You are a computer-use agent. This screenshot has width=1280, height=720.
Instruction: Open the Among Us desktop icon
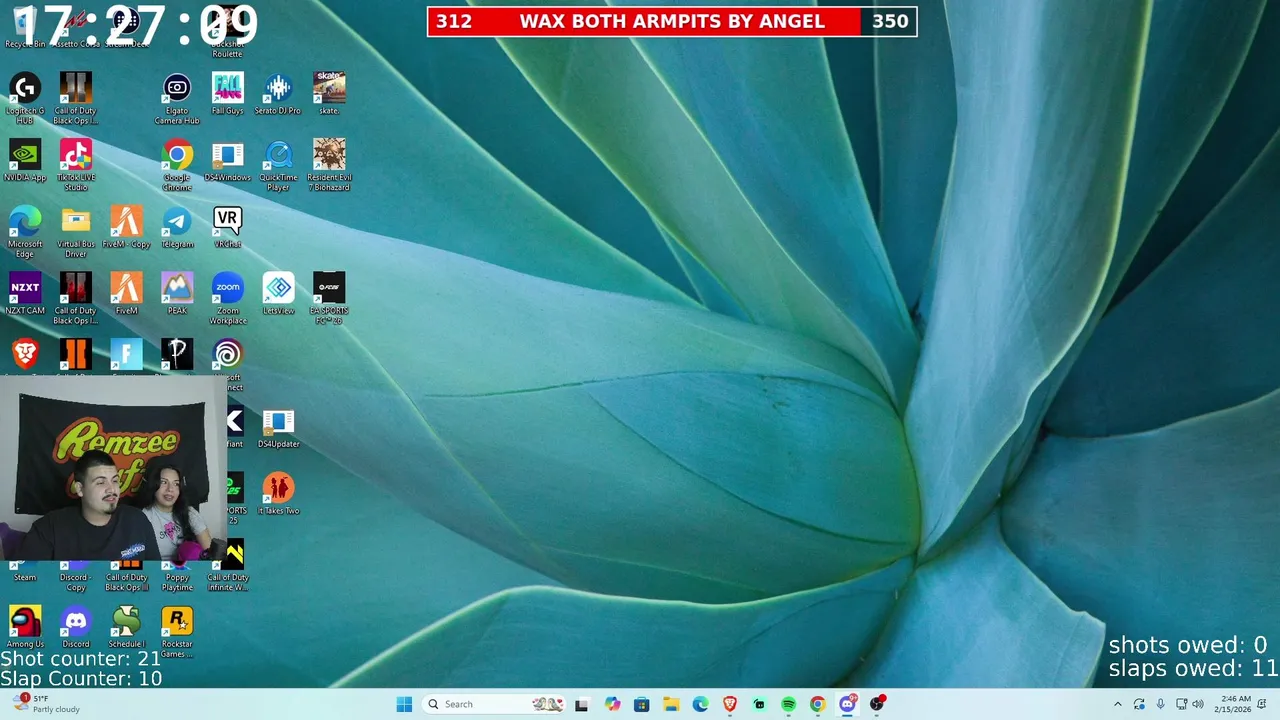25,628
